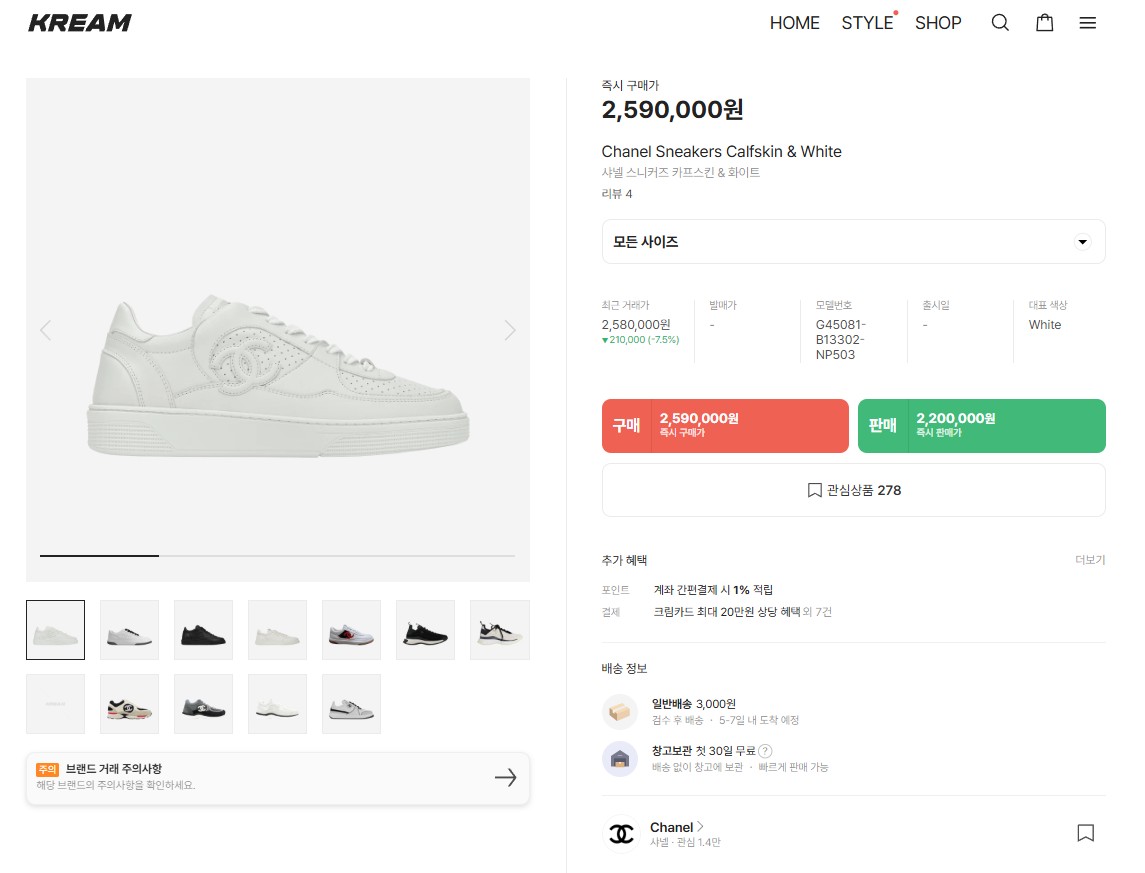Go to the SHOP menu
1145x873 pixels.
(938, 23)
